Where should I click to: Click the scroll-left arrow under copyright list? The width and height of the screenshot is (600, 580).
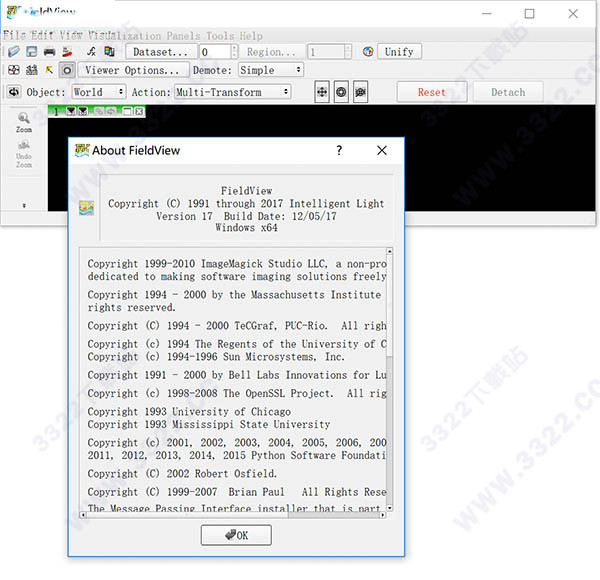[83, 515]
